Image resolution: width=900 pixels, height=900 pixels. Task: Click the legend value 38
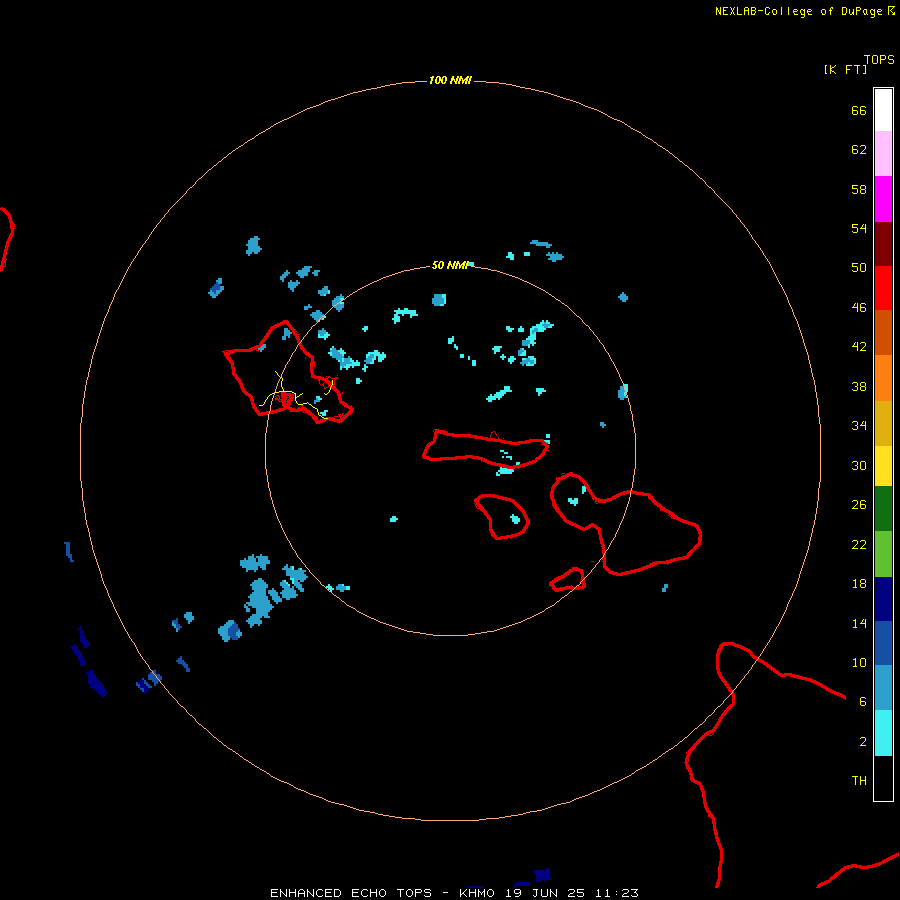(x=859, y=386)
